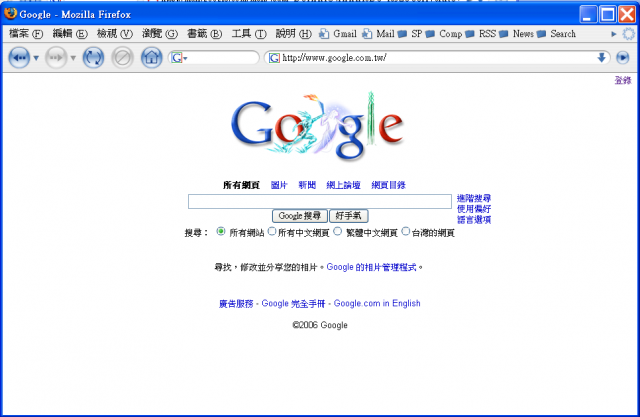Open the 檔案 (F) menu
Screen dimensions: 640x417
coord(26,34)
